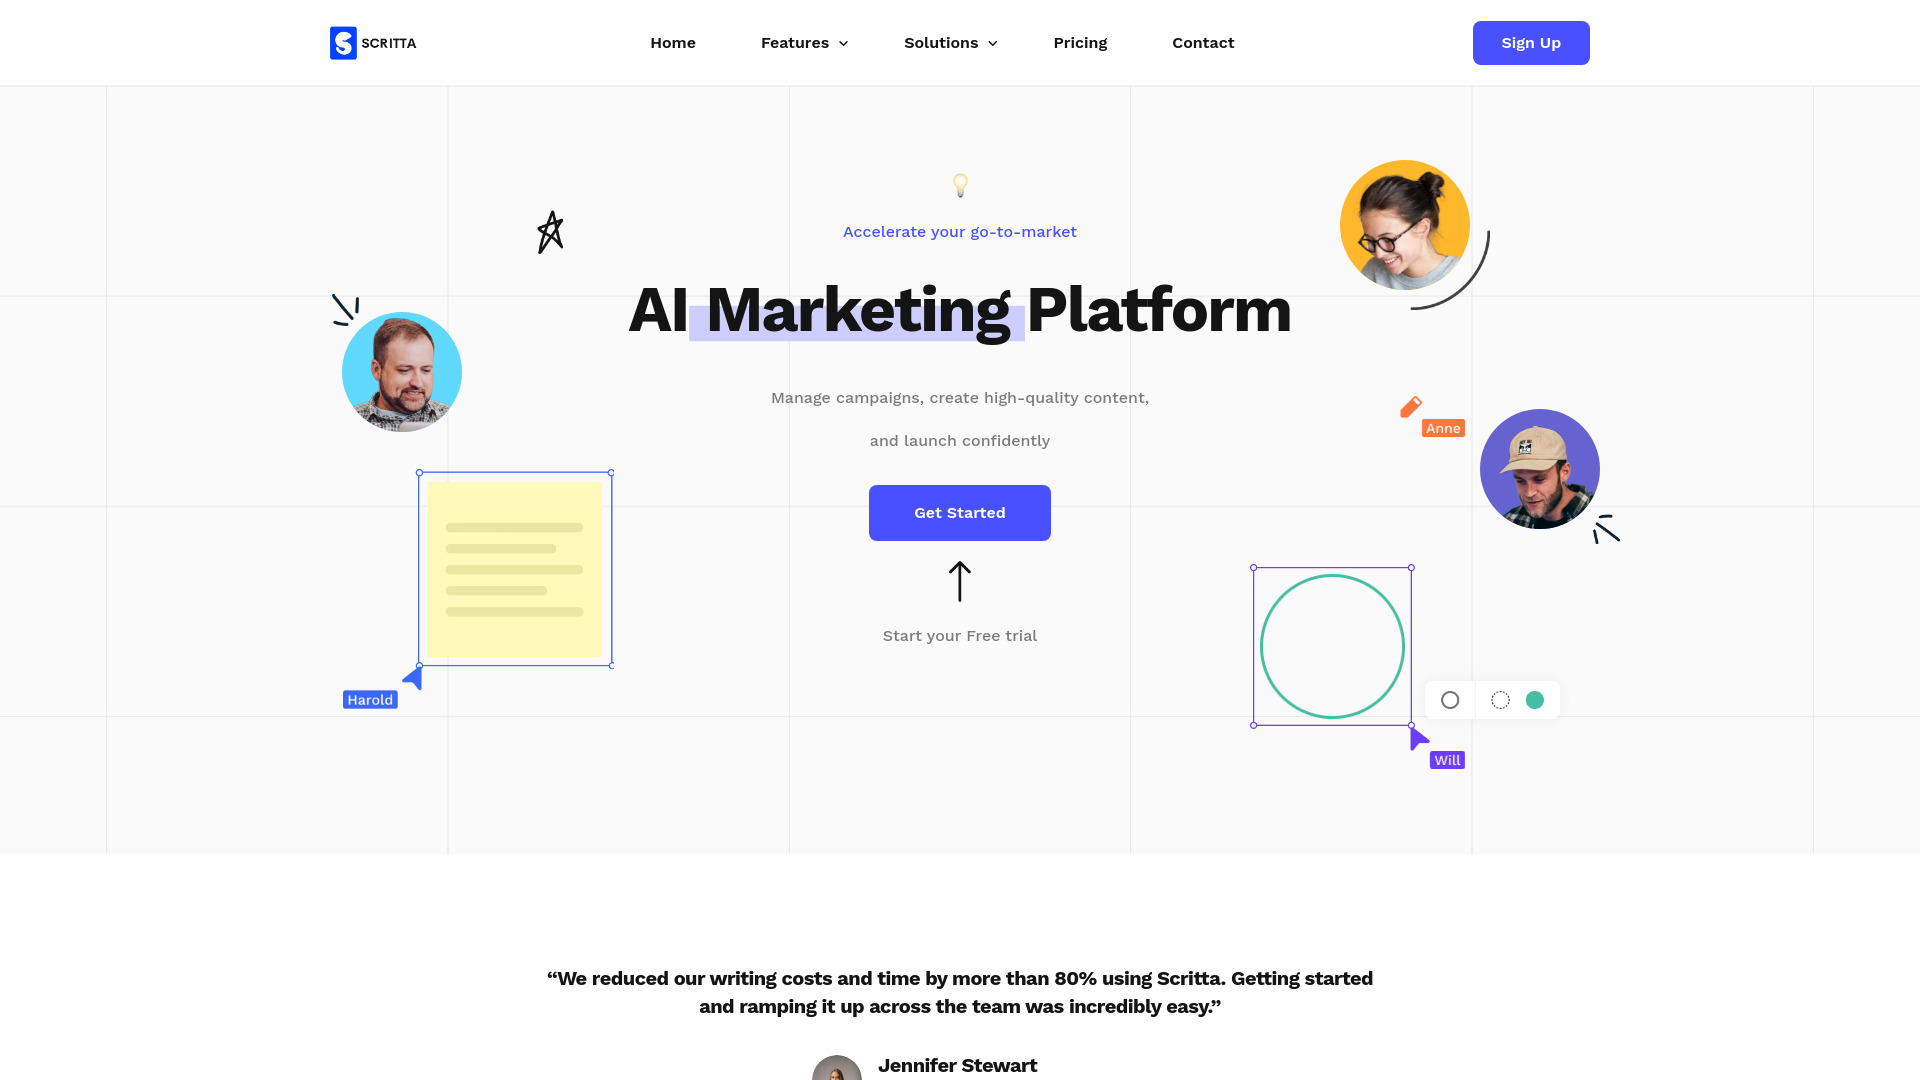This screenshot has height=1080, width=1920.
Task: Expand the Features dropdown menu
Action: coord(804,42)
